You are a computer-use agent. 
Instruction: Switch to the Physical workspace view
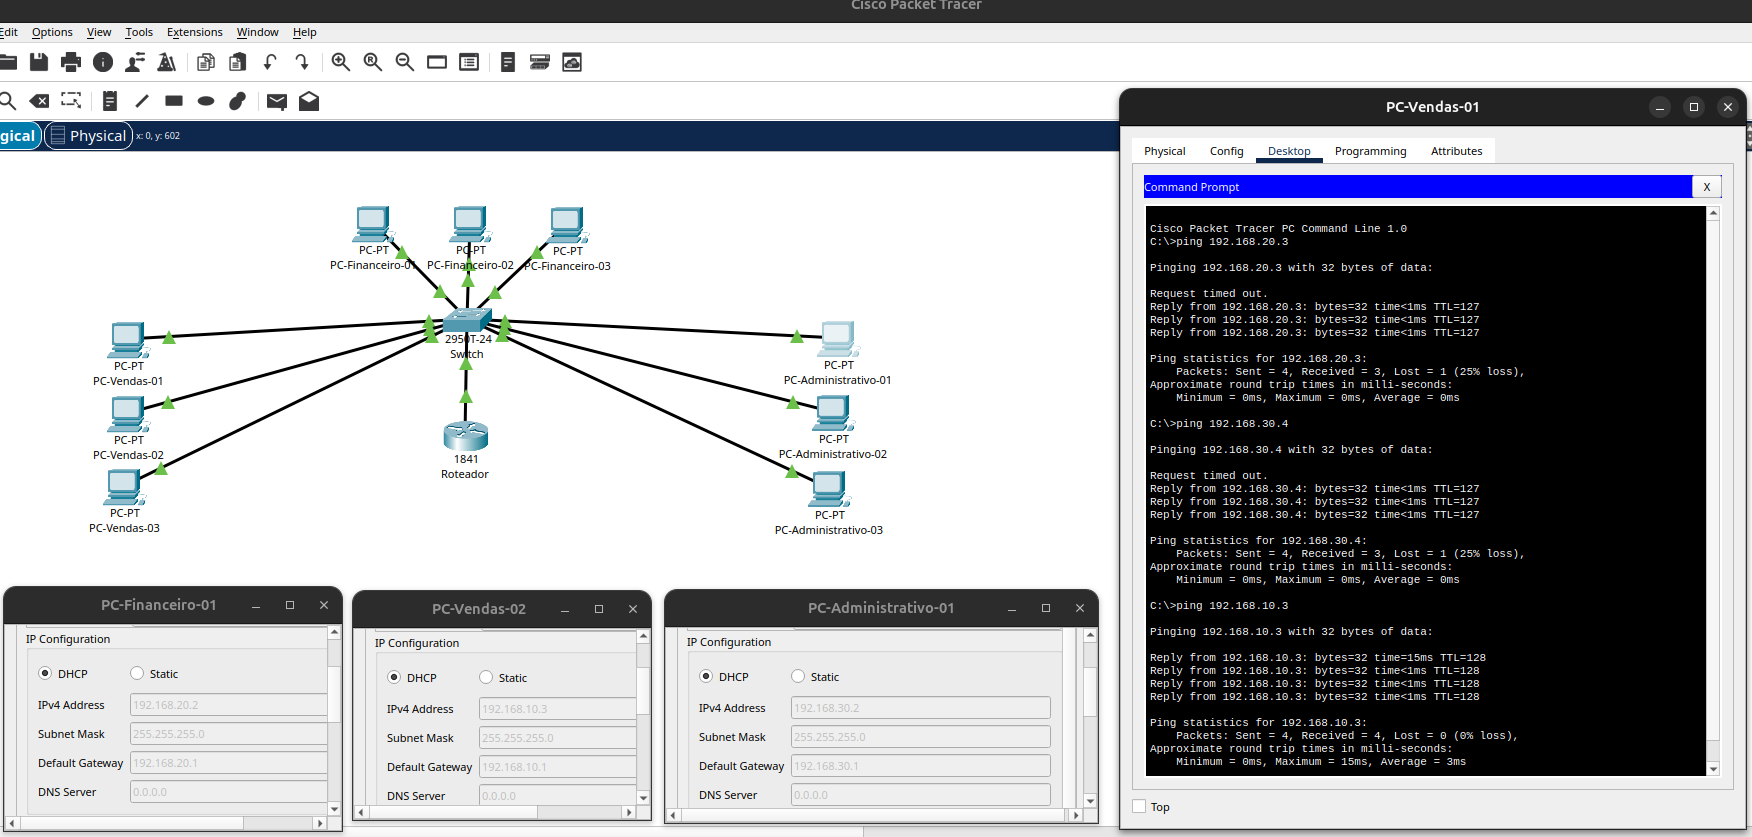[x=89, y=136]
